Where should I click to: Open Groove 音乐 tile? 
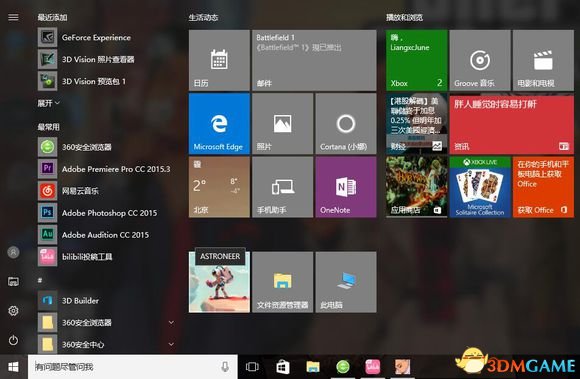[x=480, y=60]
